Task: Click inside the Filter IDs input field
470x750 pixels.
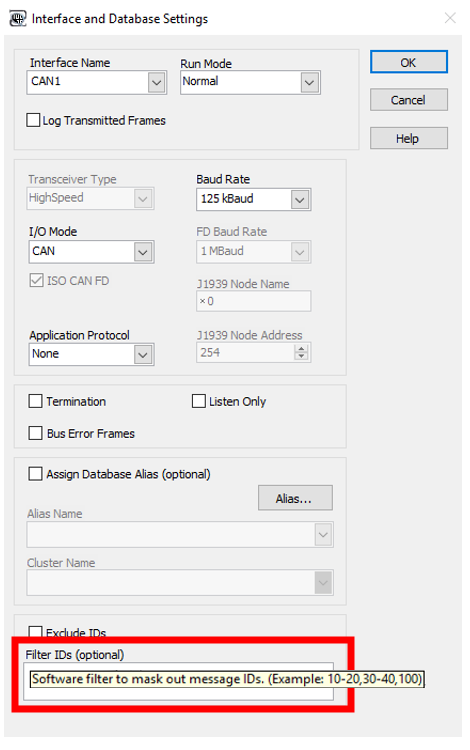Action: tap(178, 682)
